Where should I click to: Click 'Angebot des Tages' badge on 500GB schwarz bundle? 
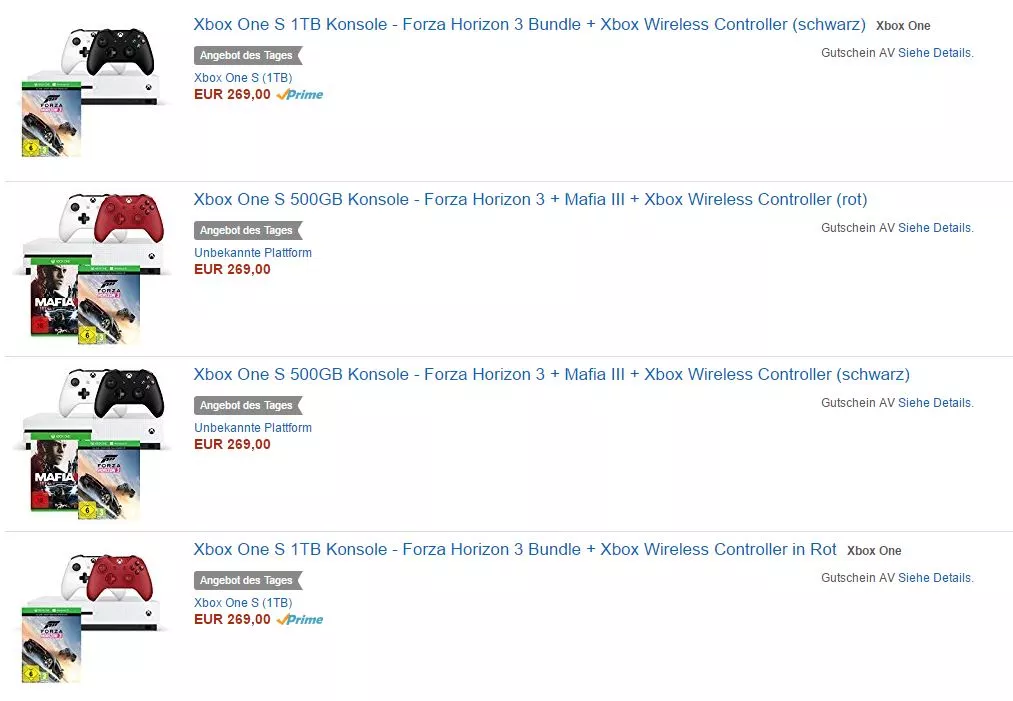[x=246, y=406]
